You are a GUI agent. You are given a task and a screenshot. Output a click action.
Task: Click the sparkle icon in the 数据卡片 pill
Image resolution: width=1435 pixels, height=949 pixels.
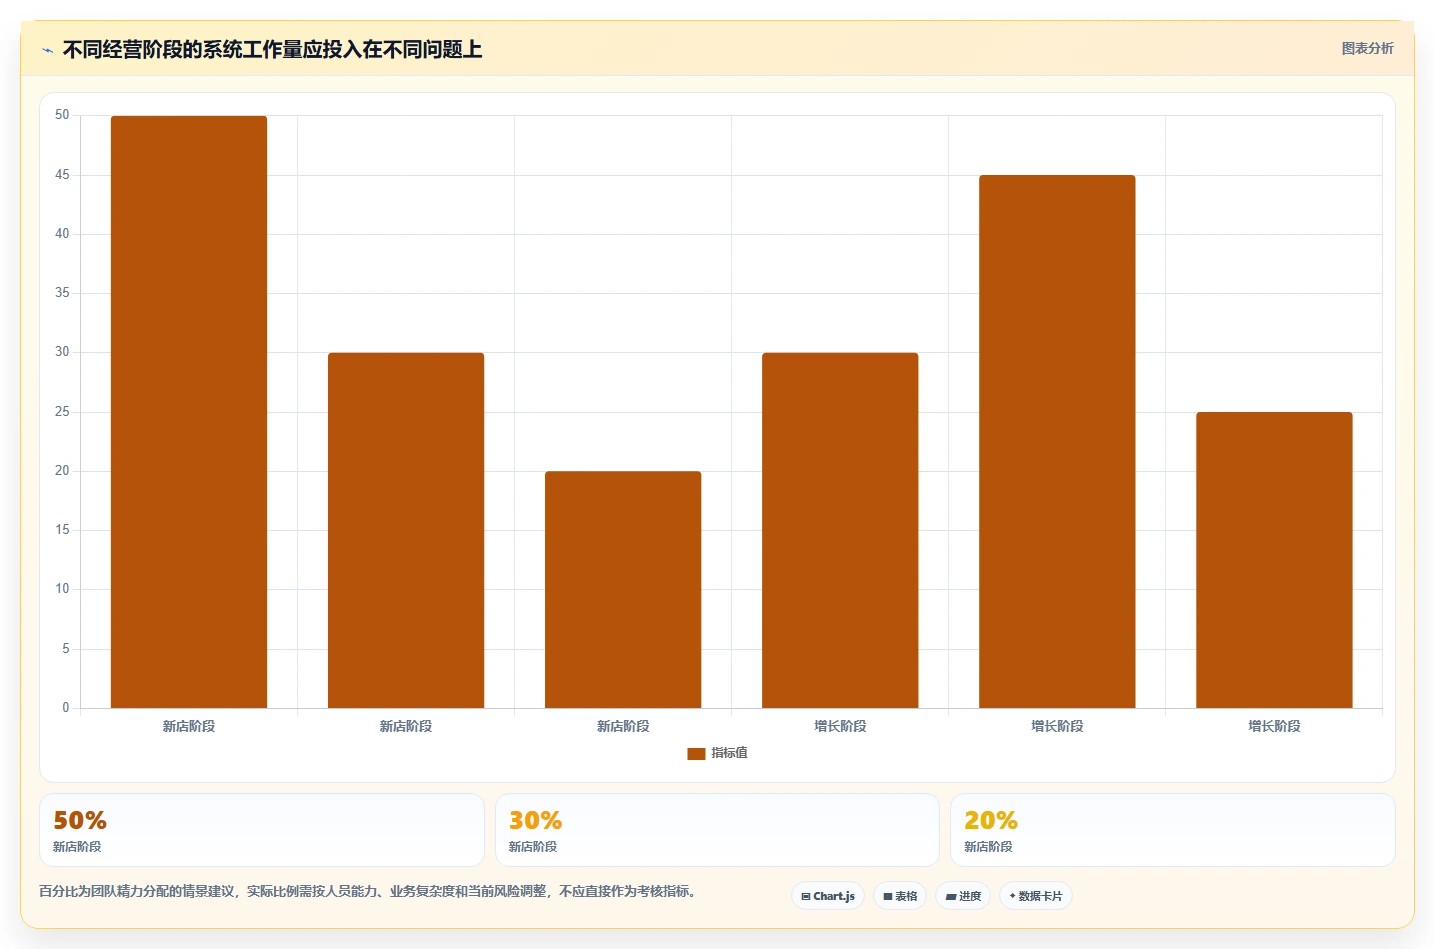(x=1012, y=896)
